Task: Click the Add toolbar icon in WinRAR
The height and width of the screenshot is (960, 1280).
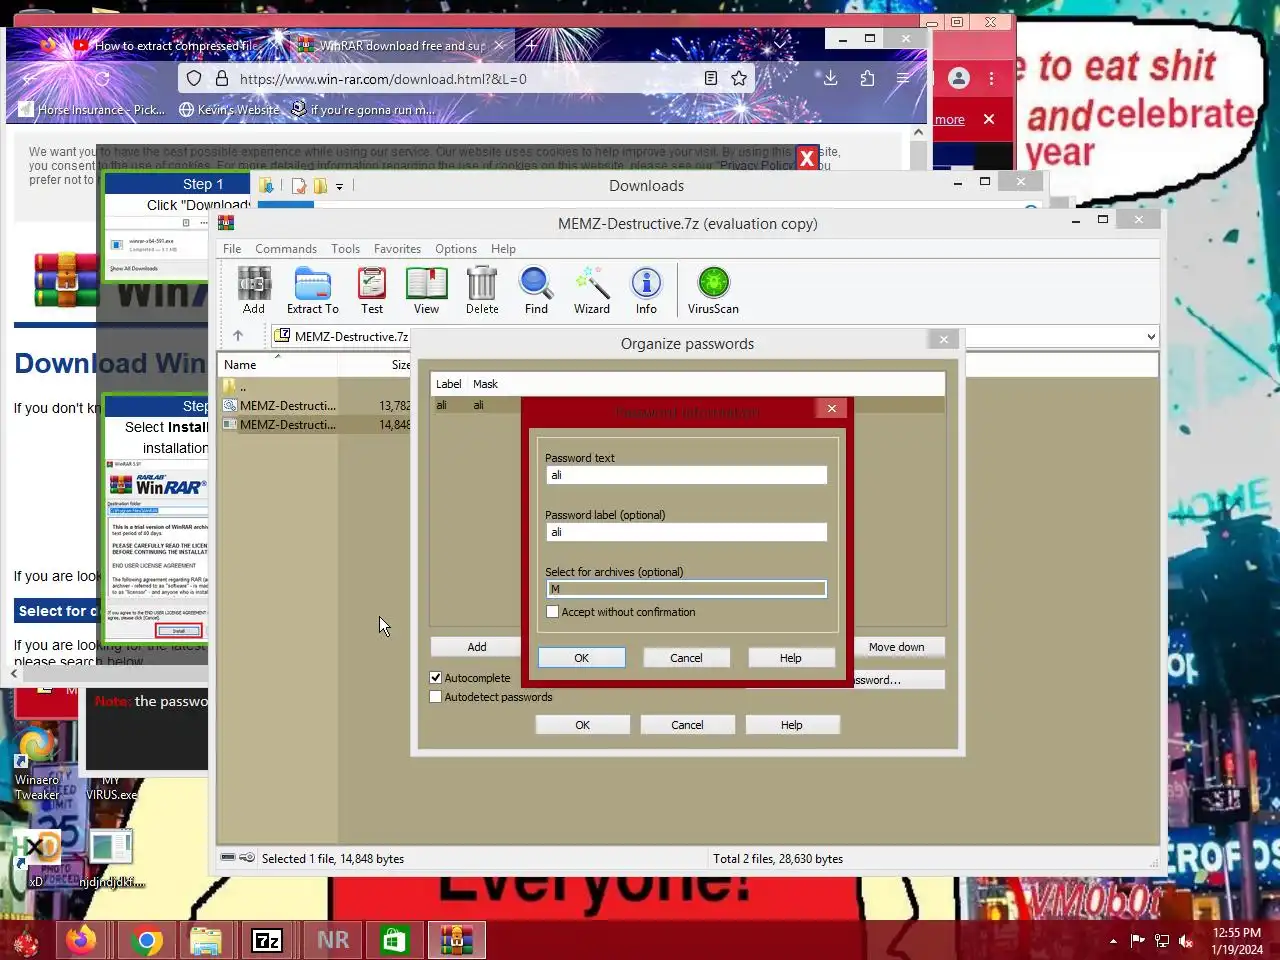Action: point(254,291)
